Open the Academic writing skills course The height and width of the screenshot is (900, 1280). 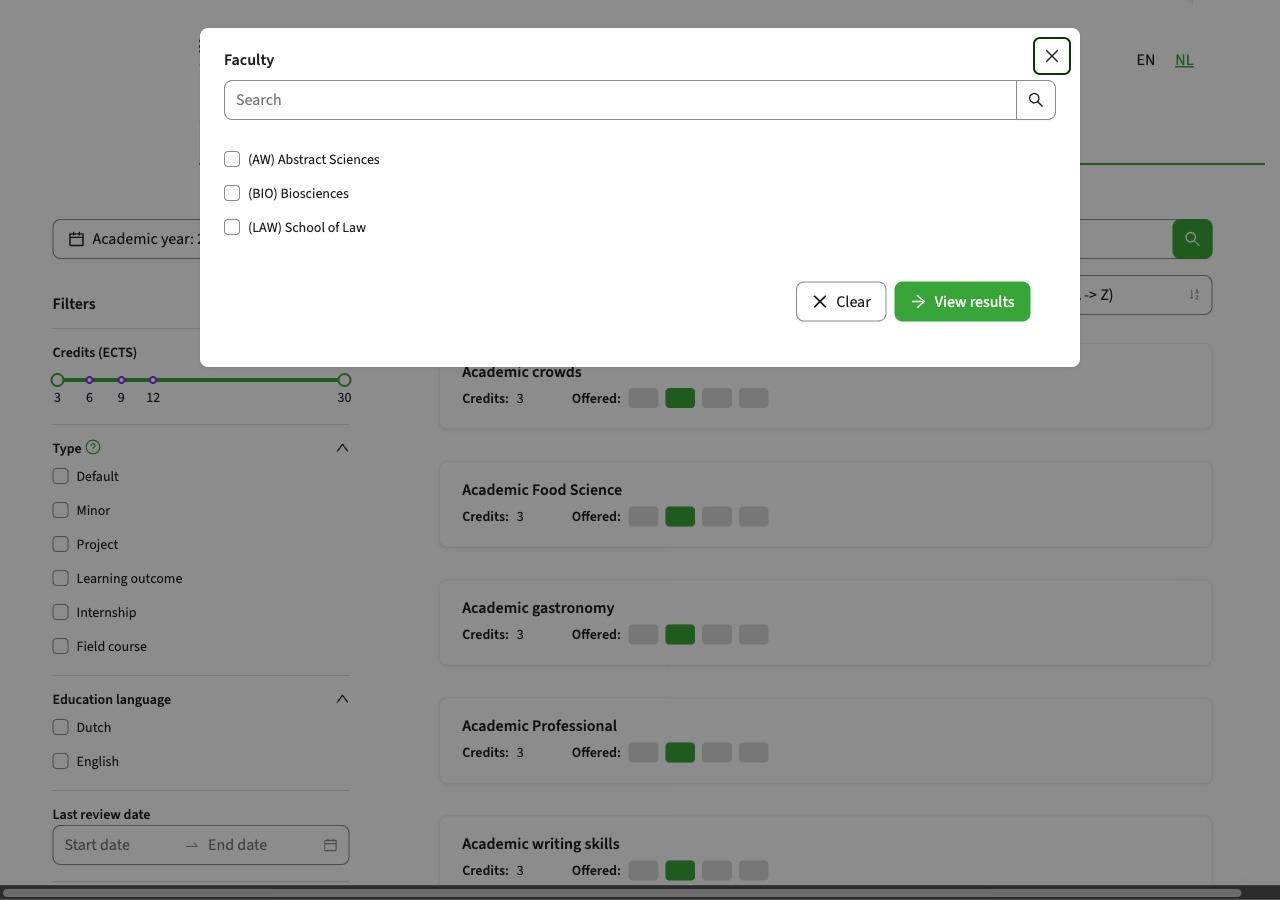(541, 844)
